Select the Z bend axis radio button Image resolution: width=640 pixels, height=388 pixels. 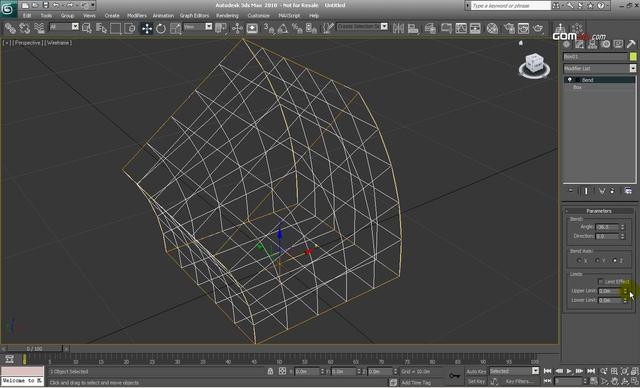pos(615,260)
